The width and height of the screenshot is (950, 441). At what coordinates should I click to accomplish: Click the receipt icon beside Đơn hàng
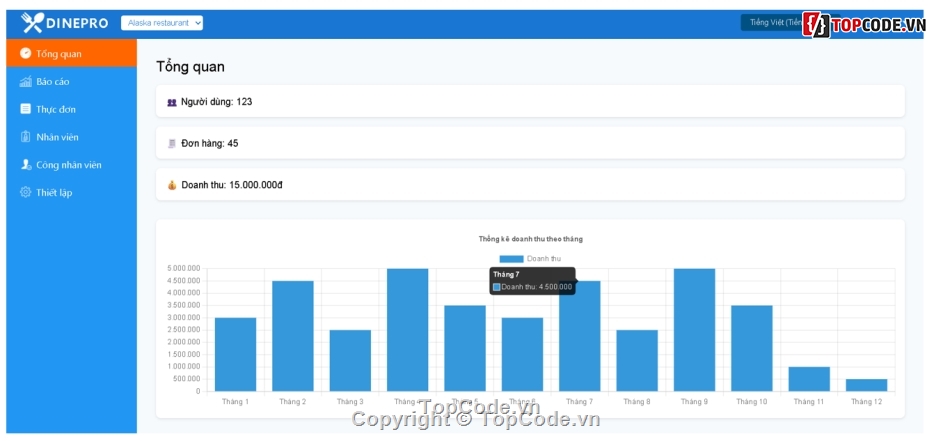(172, 144)
